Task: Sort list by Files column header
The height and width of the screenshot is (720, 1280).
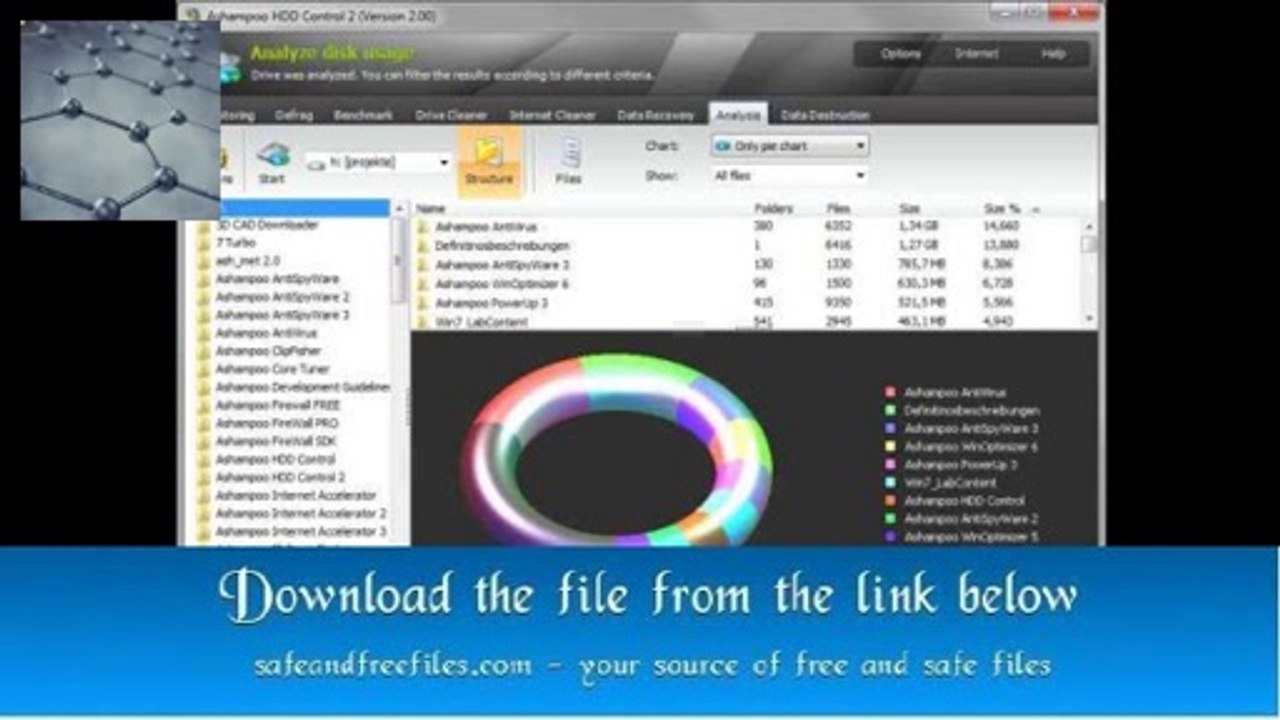Action: point(838,208)
